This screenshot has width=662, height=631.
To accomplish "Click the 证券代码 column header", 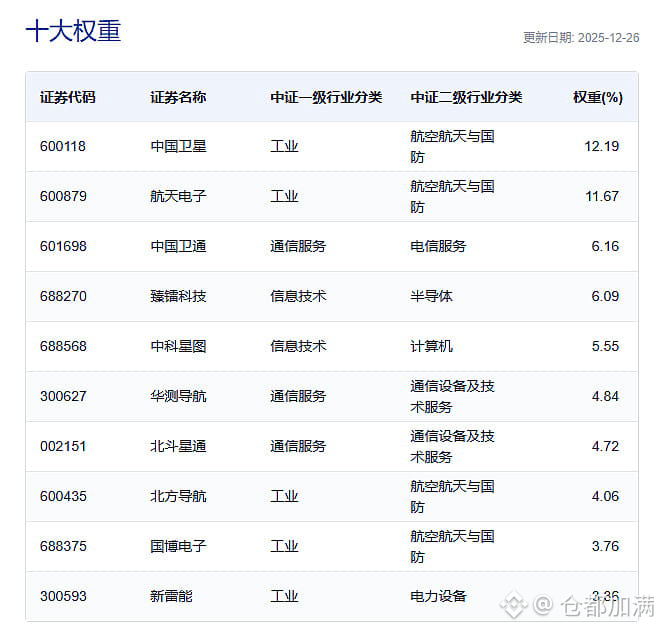I will click(68, 97).
